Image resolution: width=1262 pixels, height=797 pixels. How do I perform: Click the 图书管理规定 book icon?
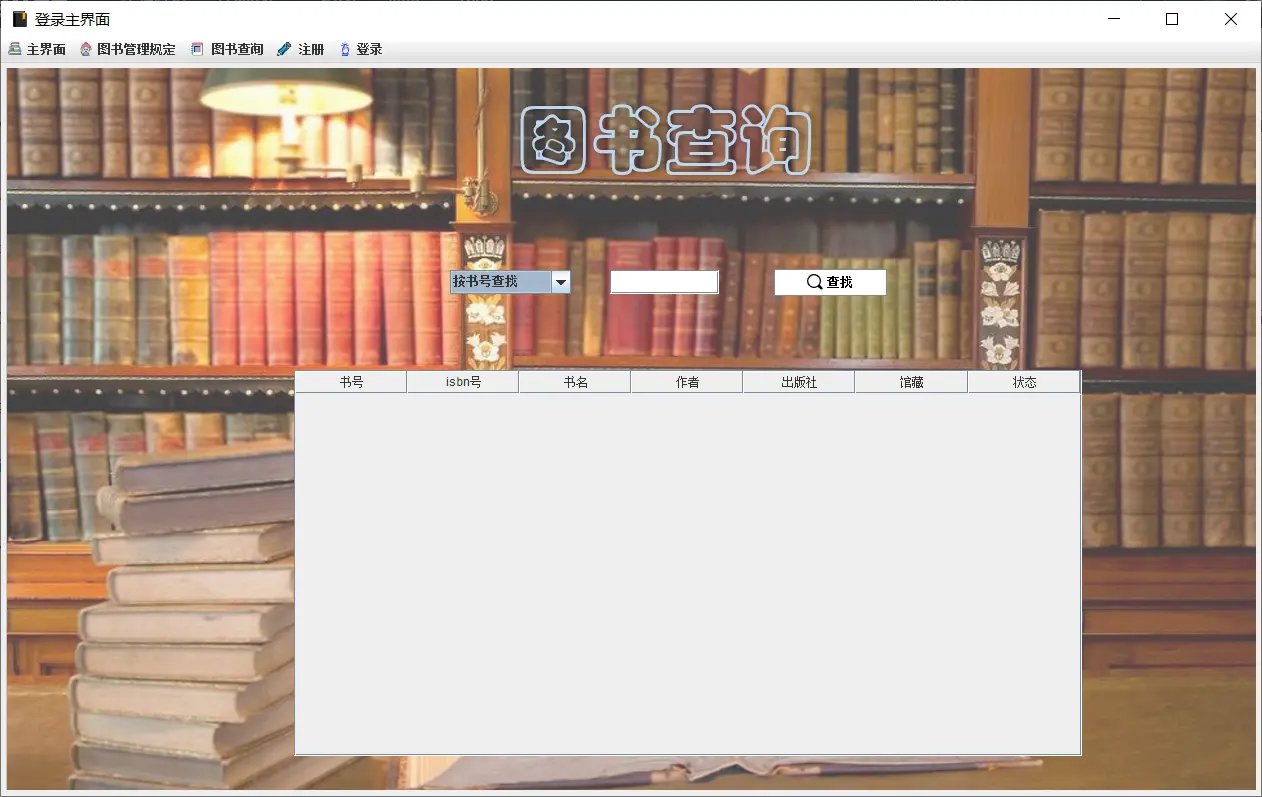click(86, 47)
